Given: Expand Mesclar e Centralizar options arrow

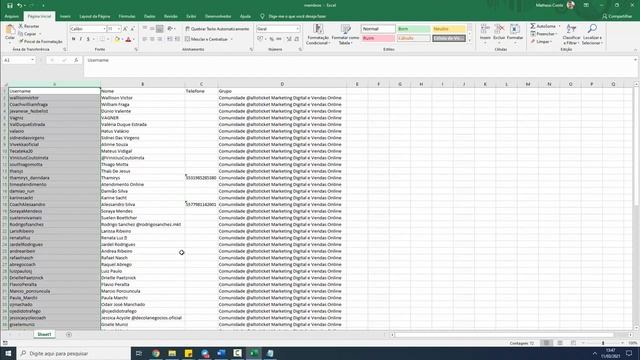Looking at the screenshot, I should (232, 39).
